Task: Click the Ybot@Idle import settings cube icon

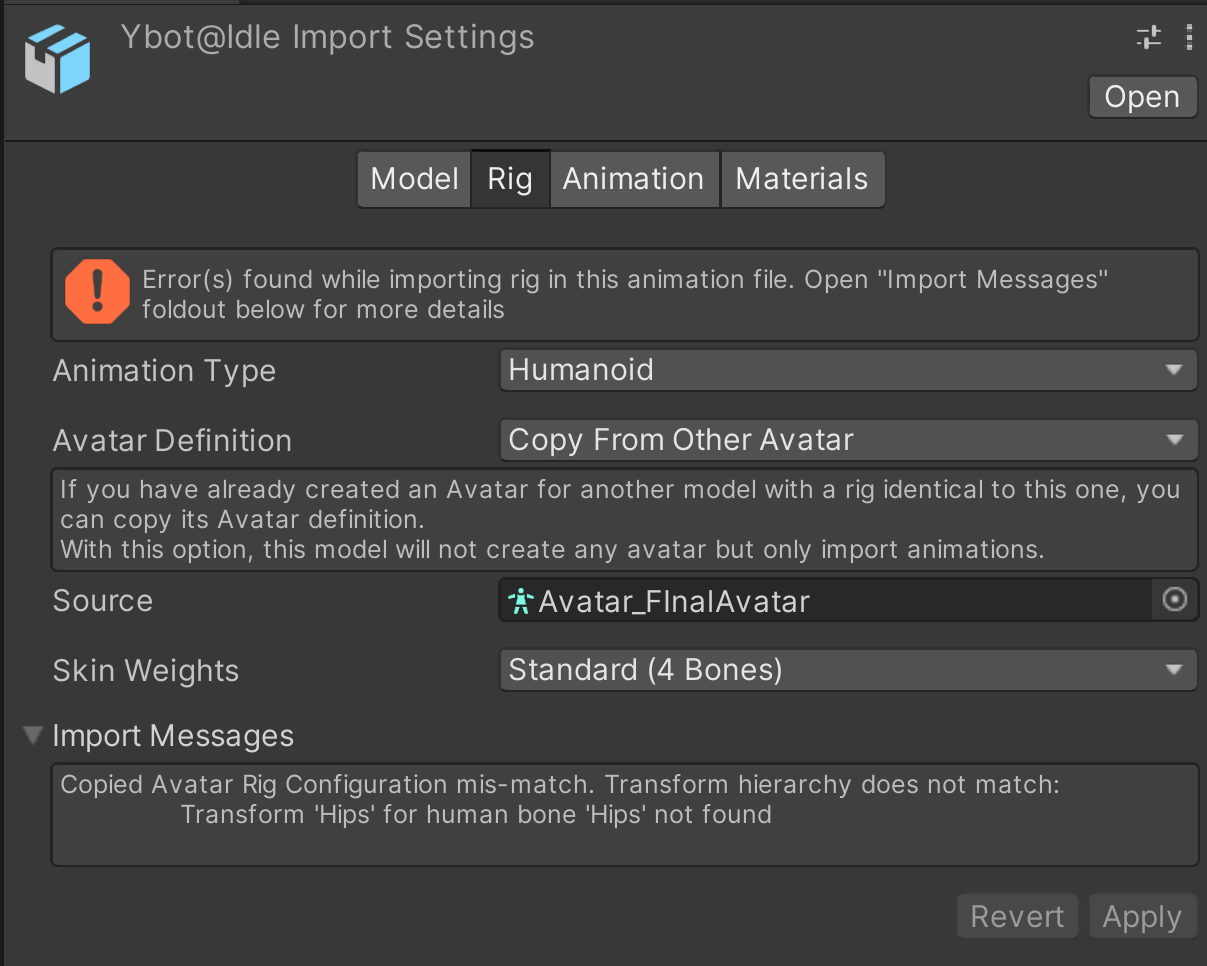Action: [x=57, y=58]
